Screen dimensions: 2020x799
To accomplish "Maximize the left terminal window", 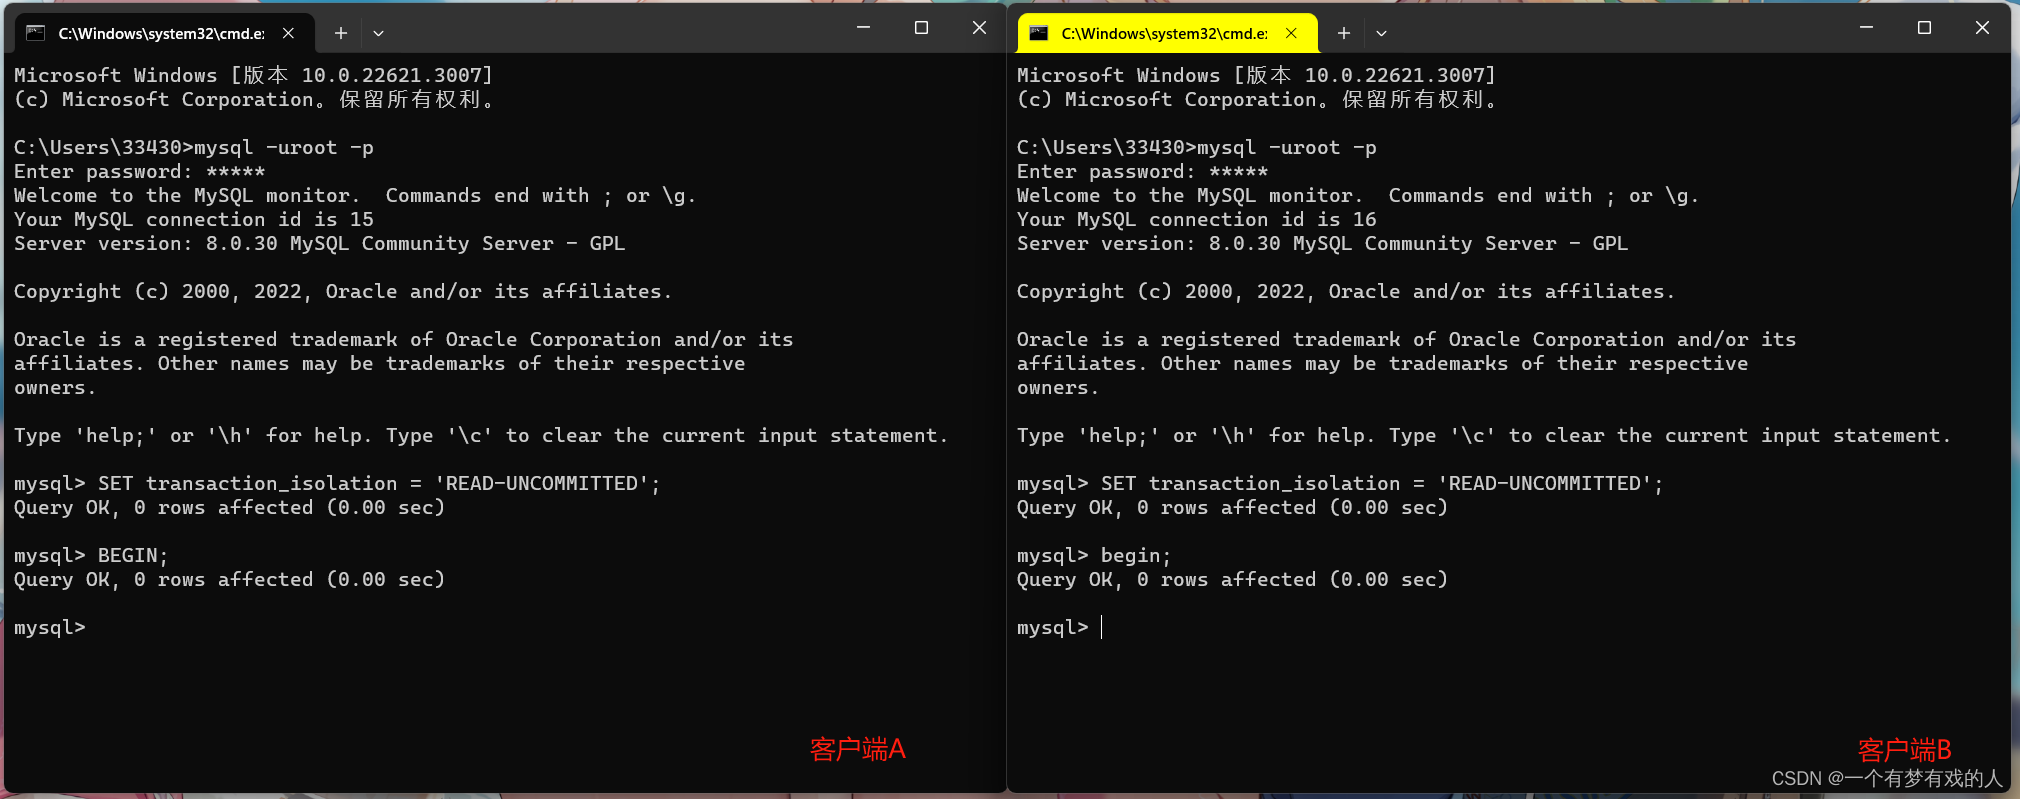I will pos(922,28).
